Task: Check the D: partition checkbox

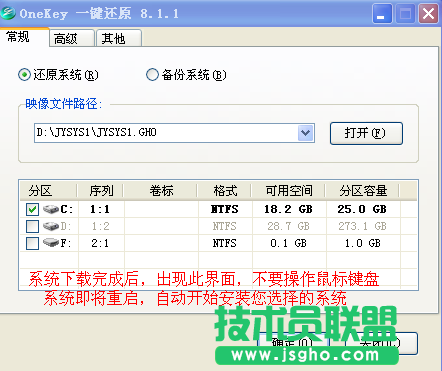Action: (32, 227)
